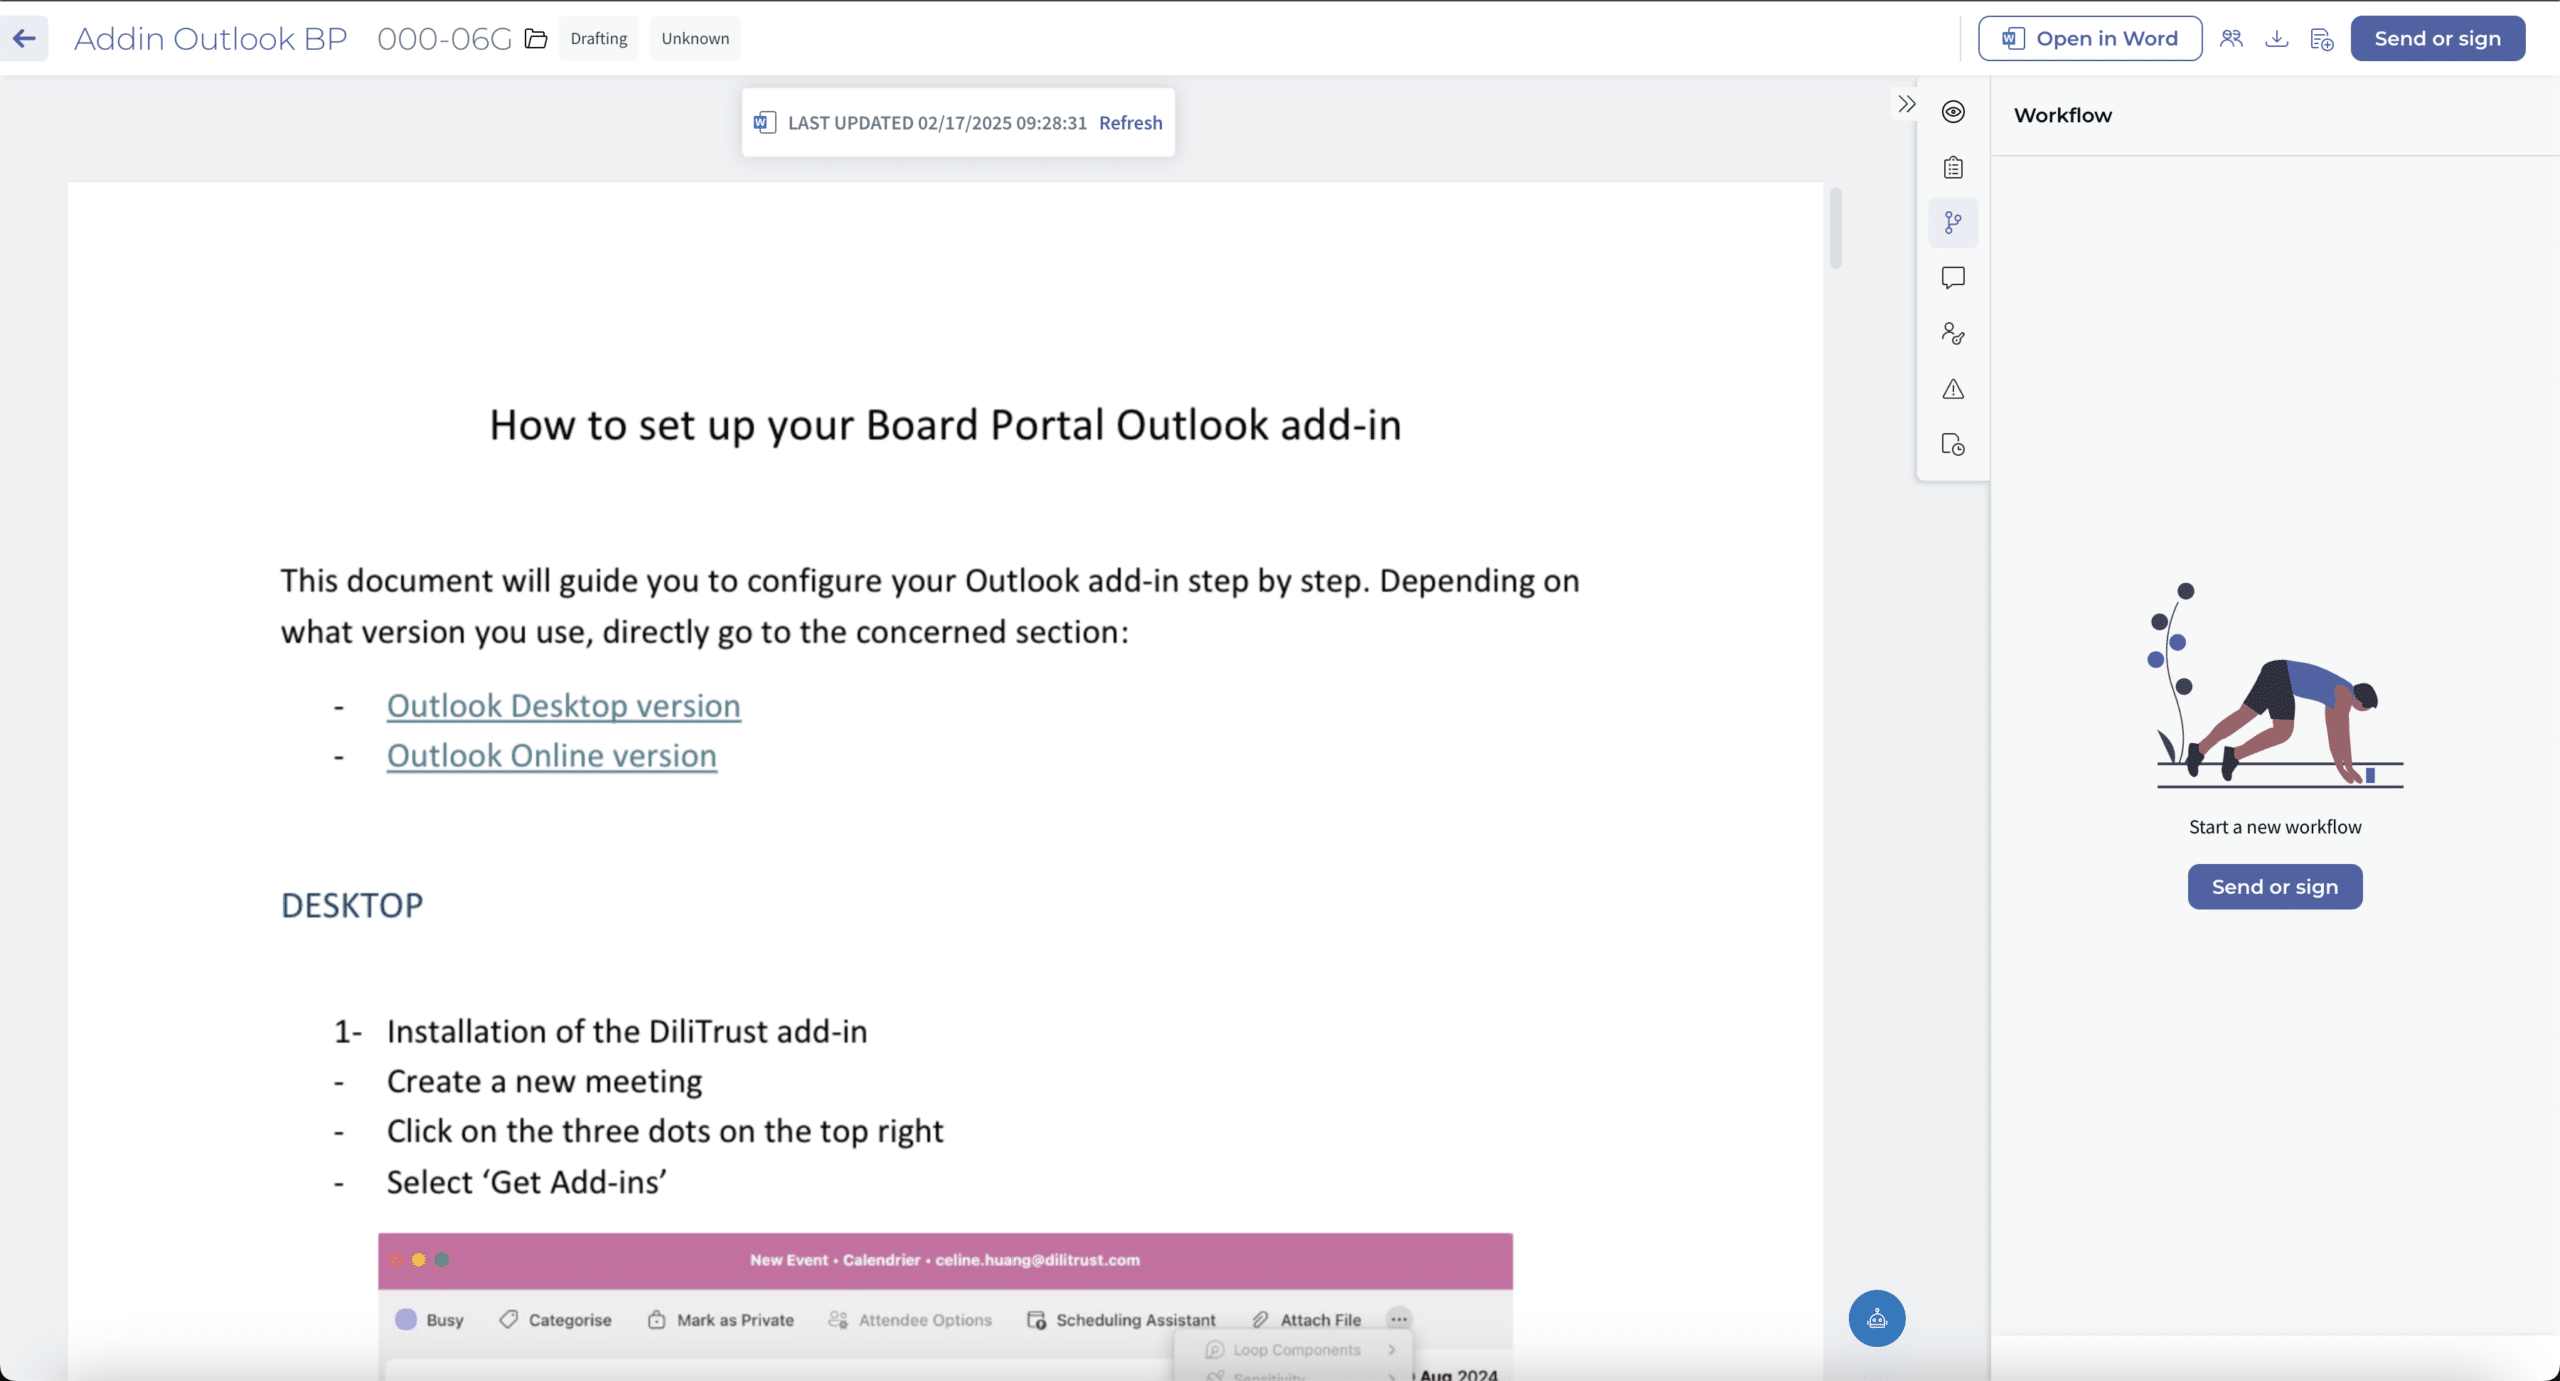The height and width of the screenshot is (1381, 2560).
Task: Click the folder icon beside 000-06G
Action: coord(536,39)
